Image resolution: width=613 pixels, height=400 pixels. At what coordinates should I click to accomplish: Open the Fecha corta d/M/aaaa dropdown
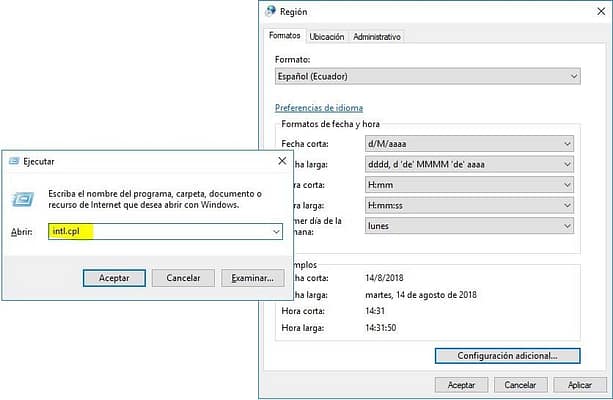(x=469, y=143)
